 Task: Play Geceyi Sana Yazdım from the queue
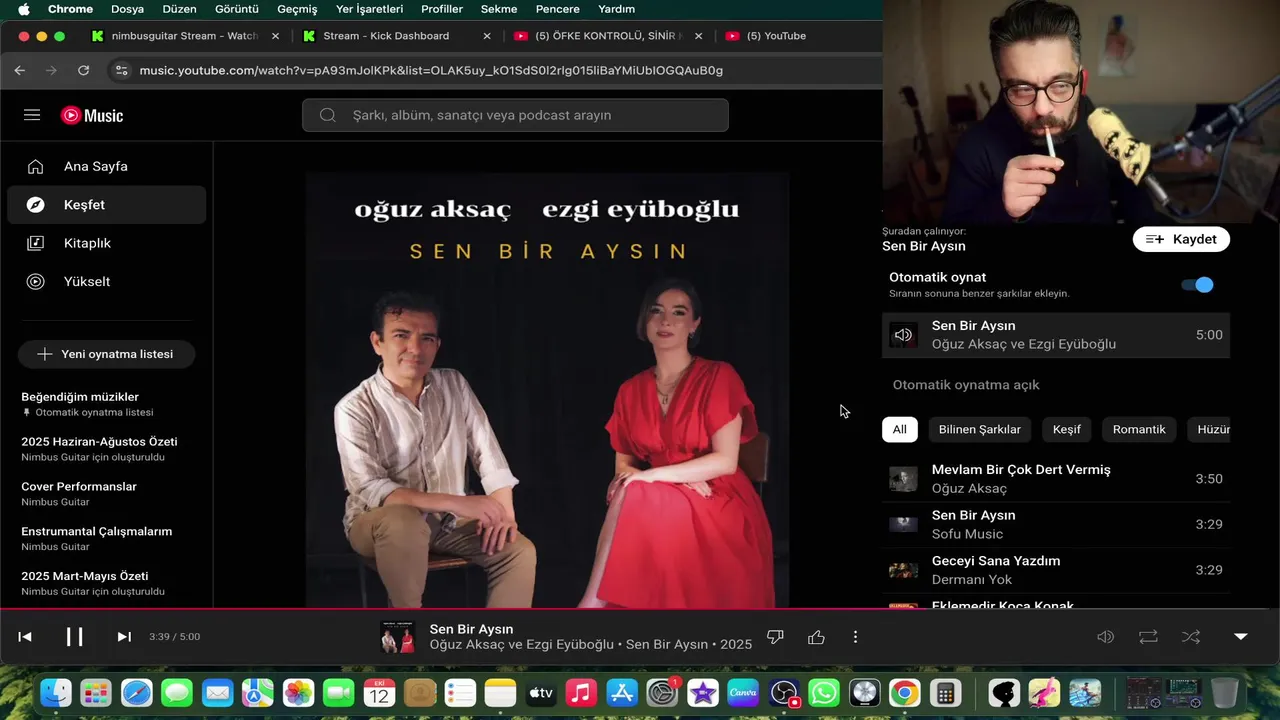click(1056, 570)
